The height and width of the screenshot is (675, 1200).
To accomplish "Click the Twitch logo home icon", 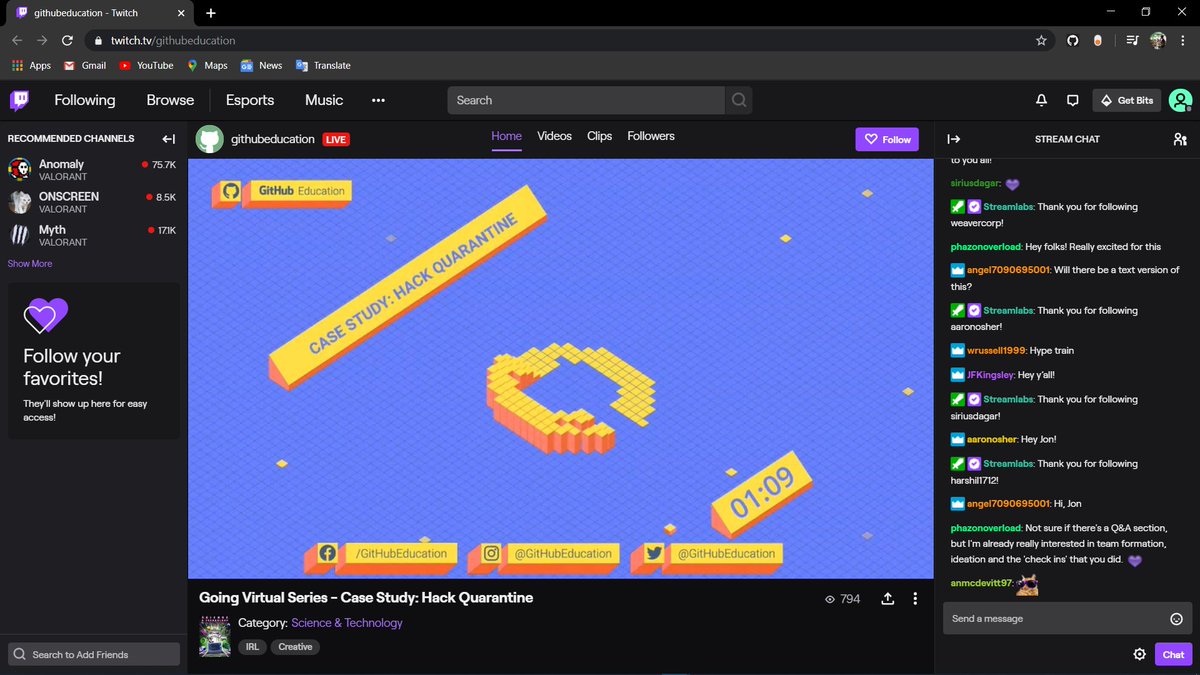I will (x=19, y=100).
